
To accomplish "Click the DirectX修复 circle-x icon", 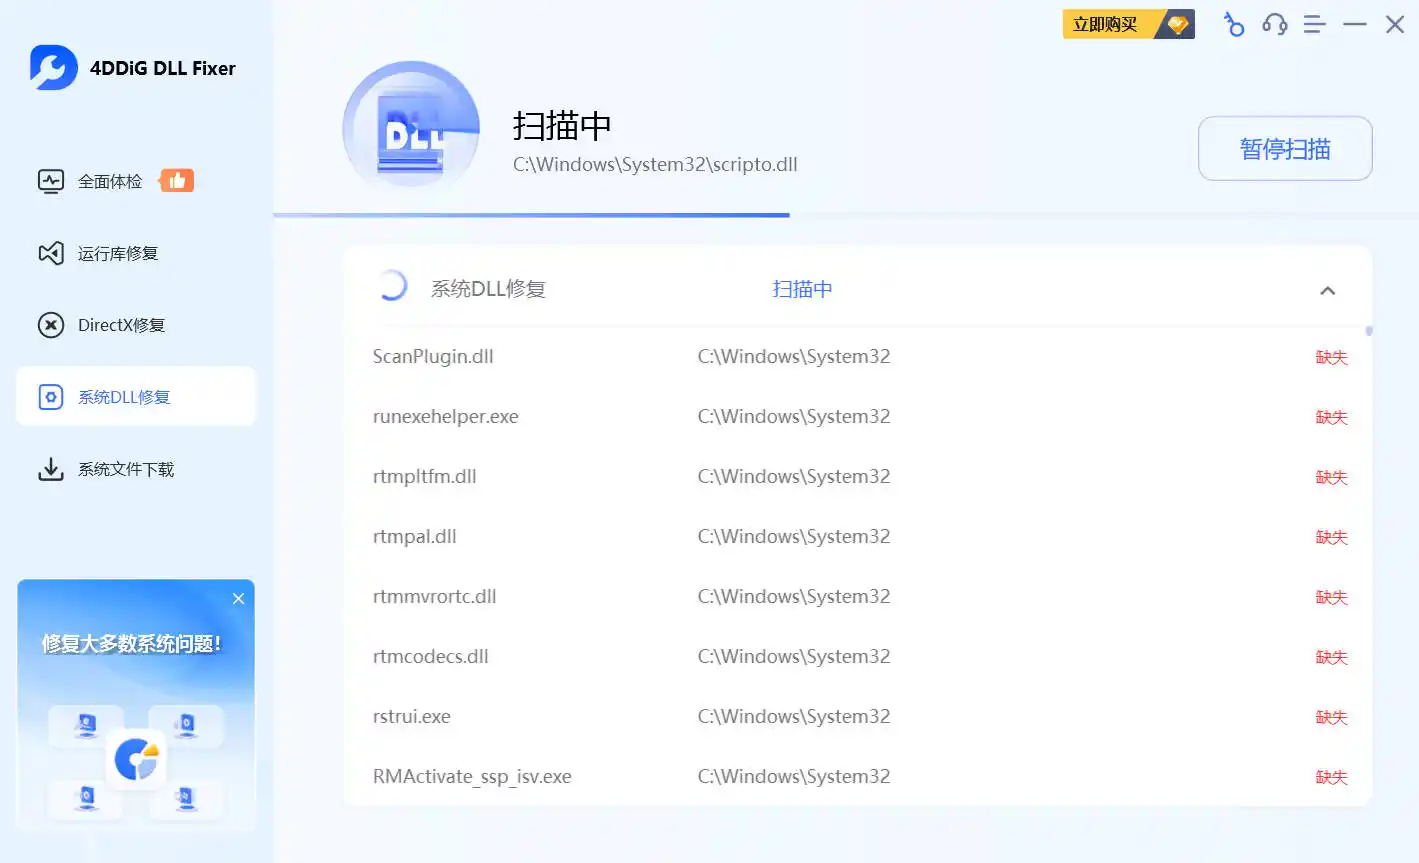I will [51, 325].
